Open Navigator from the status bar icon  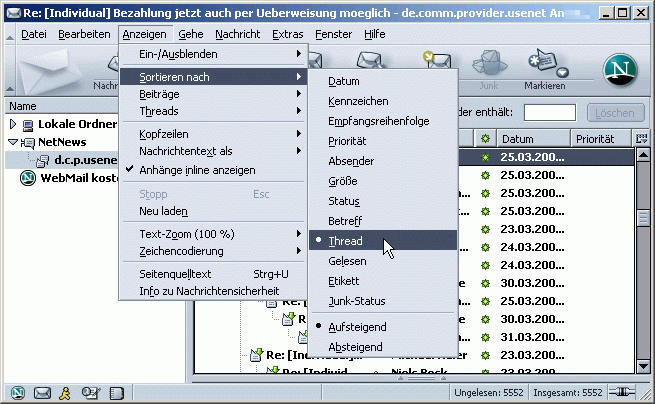(x=17, y=392)
